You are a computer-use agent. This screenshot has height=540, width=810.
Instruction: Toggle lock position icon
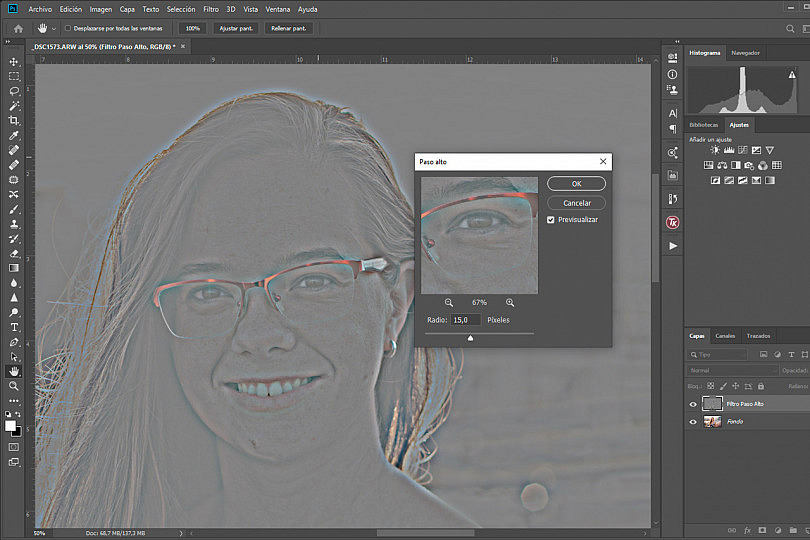(736, 386)
